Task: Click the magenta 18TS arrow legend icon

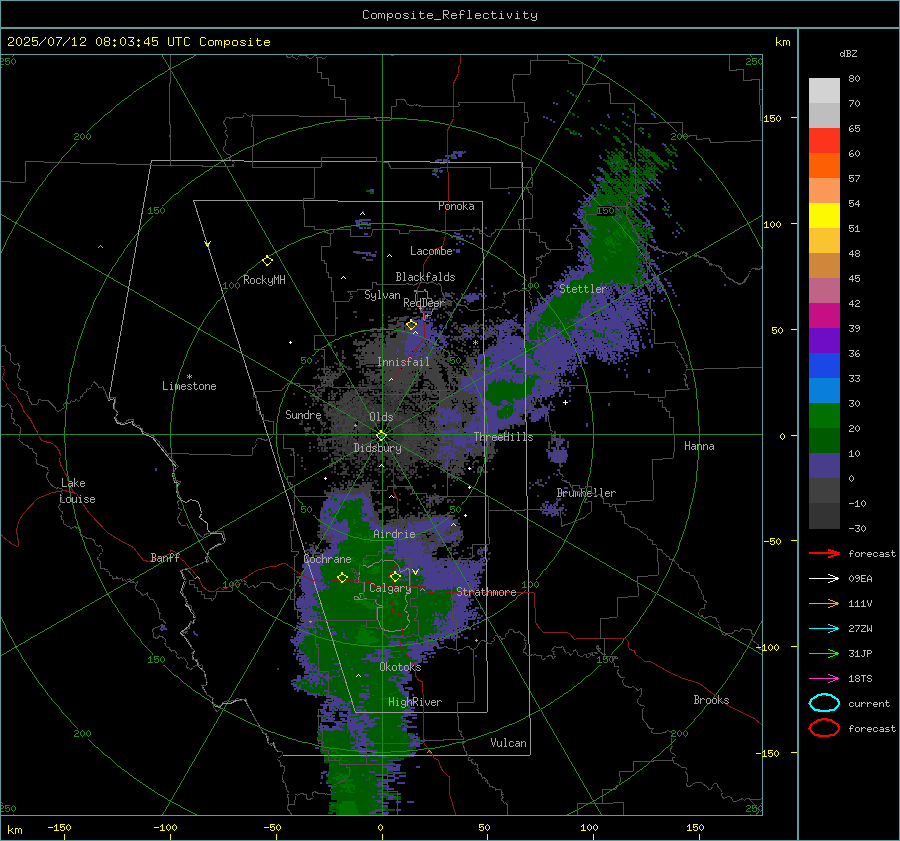Action: (824, 679)
